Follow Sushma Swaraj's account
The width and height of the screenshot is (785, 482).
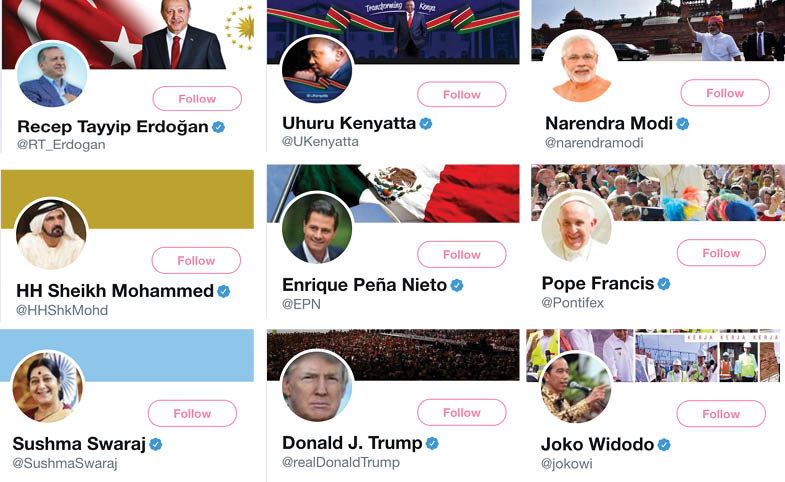tap(192, 413)
